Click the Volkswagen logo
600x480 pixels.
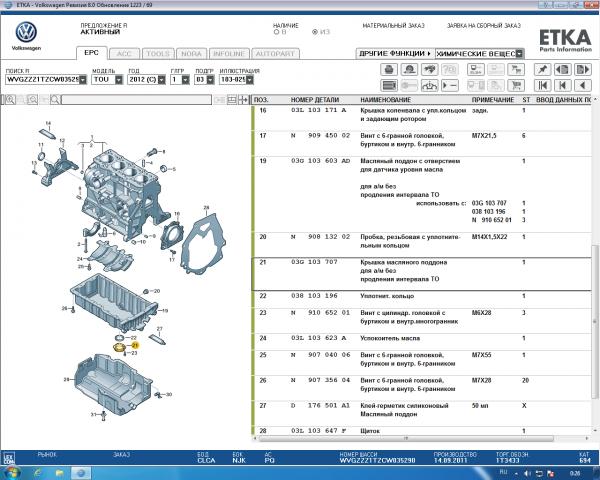point(26,32)
